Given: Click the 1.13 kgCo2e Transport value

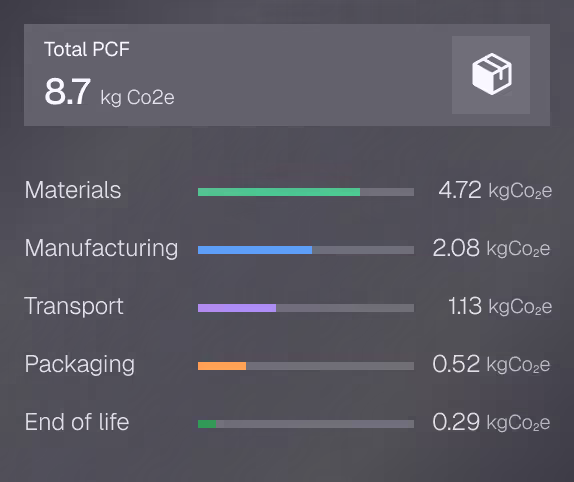Looking at the screenshot, I should coord(500,306).
